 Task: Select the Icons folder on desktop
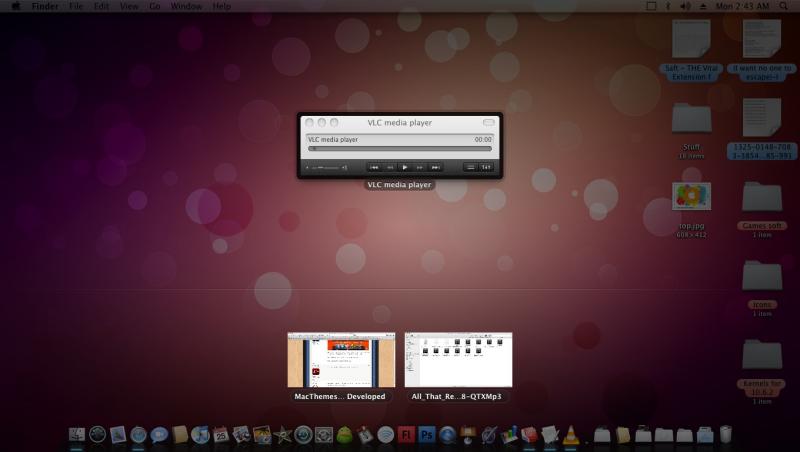(762, 275)
